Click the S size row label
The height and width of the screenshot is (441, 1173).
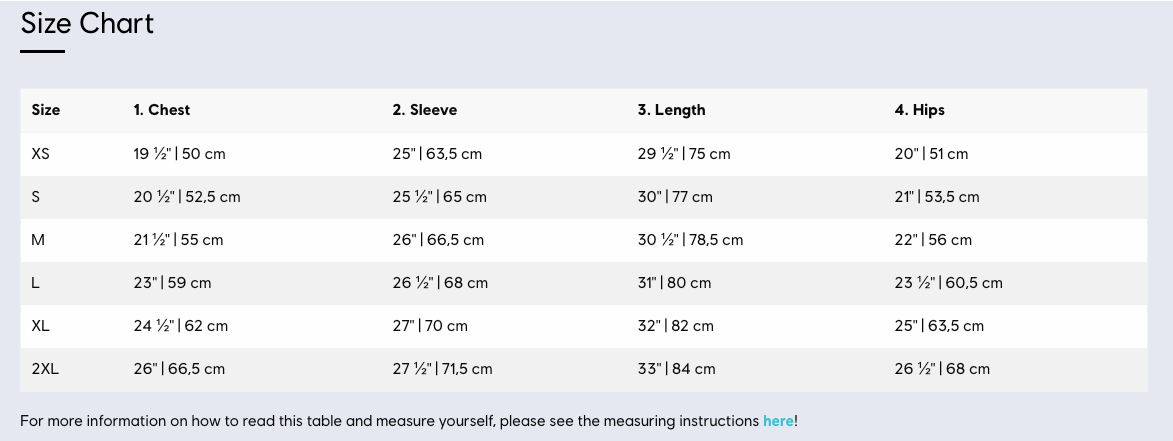point(35,197)
